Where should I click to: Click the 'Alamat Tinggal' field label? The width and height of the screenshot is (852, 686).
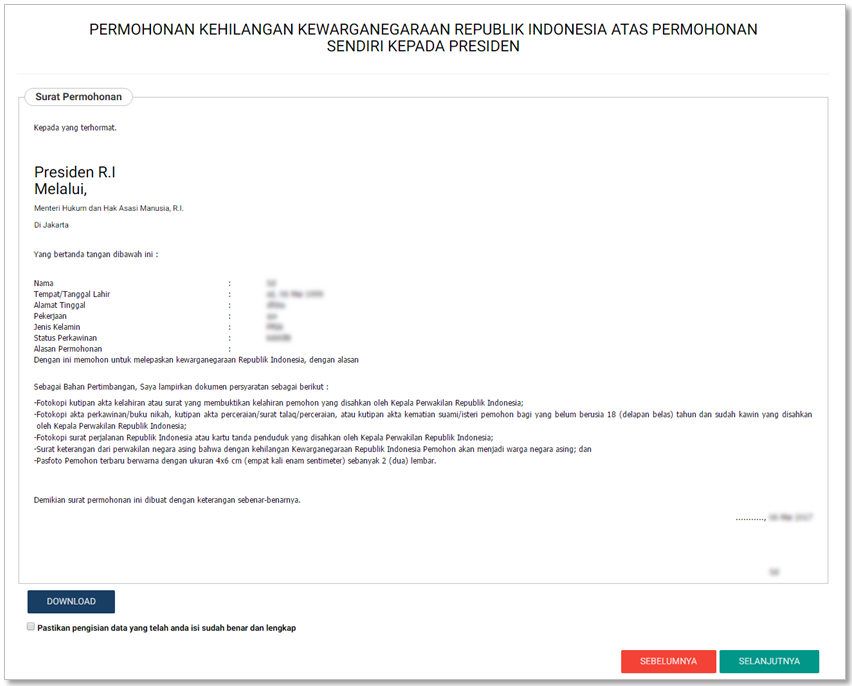(60, 305)
